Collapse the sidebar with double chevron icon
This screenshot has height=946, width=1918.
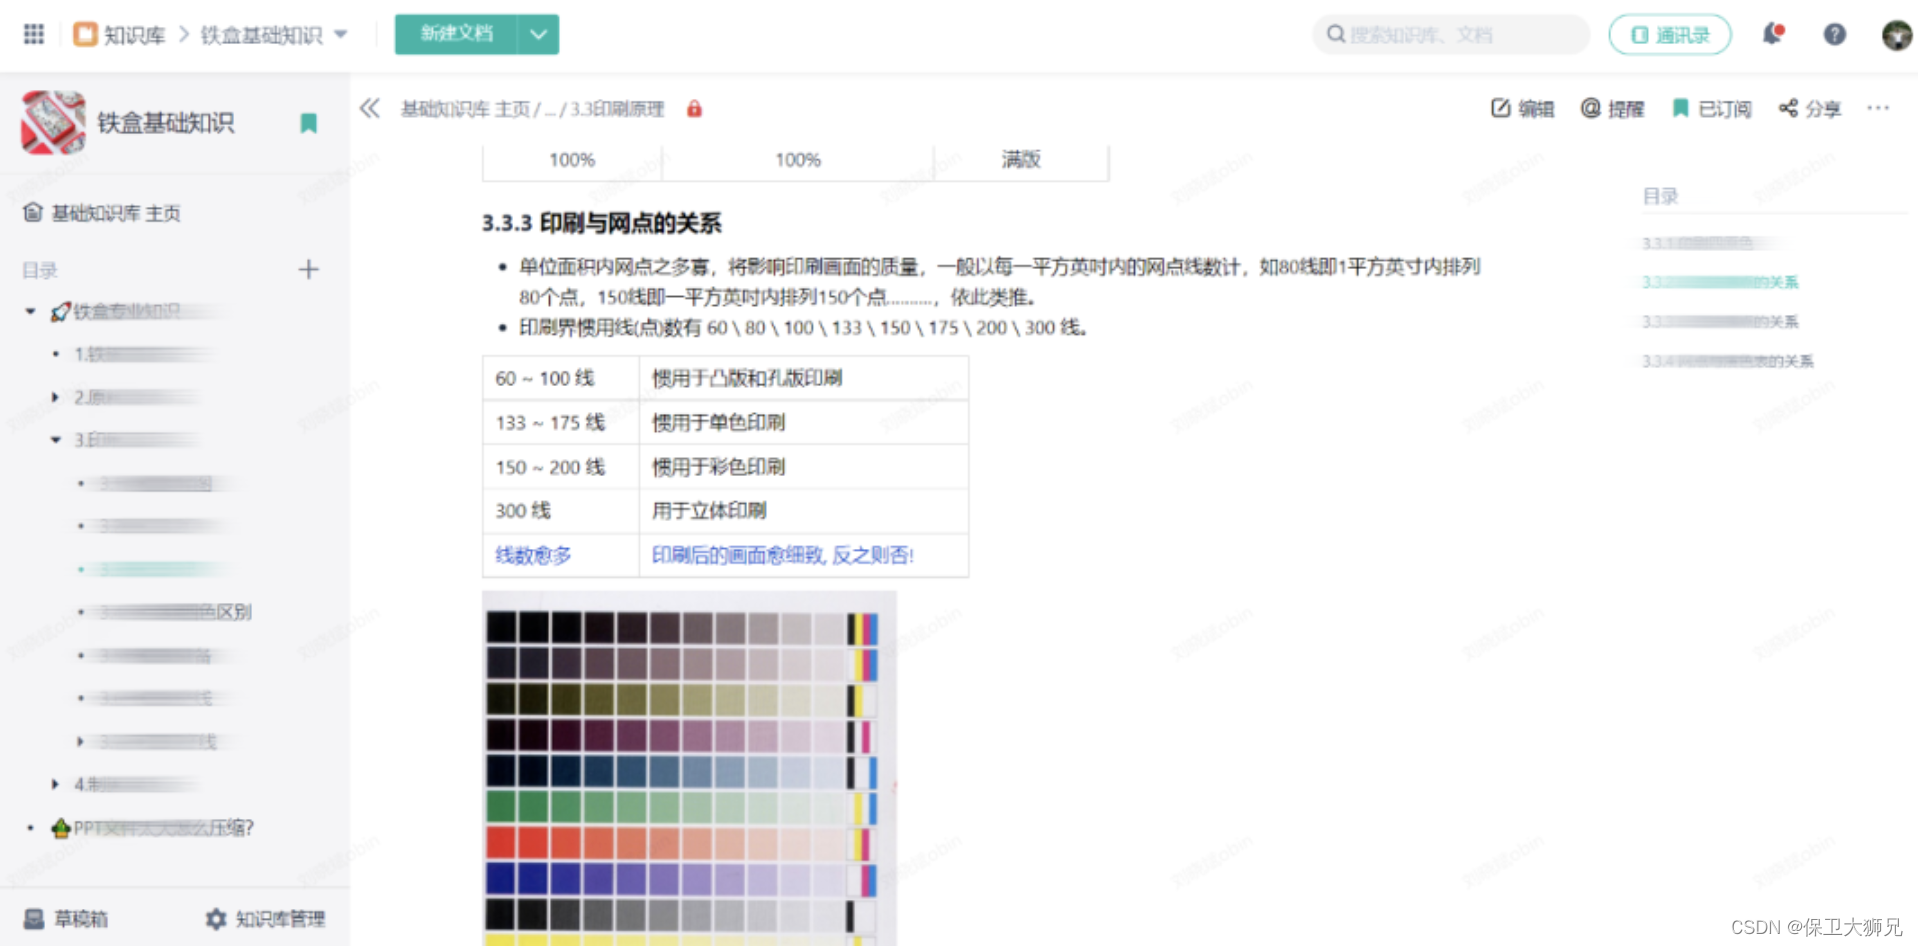coord(370,108)
